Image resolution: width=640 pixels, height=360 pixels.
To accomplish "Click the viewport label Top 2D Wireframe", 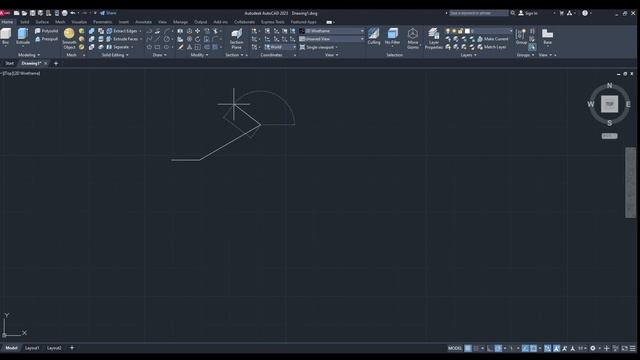I will 21,73.
